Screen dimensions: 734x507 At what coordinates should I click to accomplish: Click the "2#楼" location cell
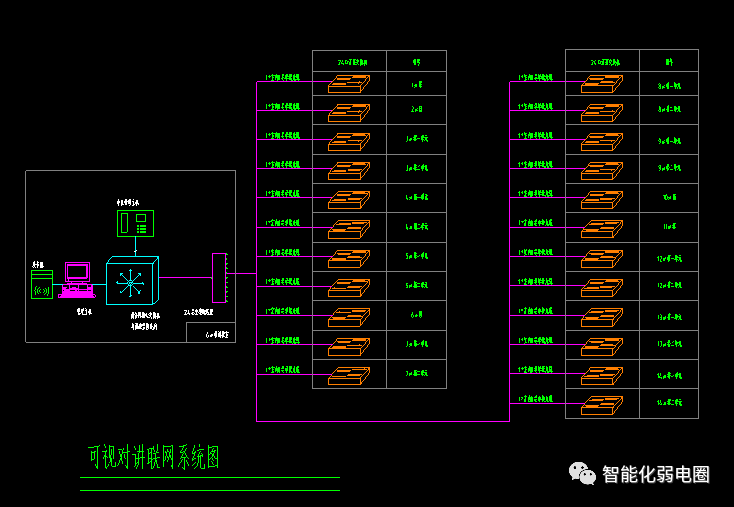click(417, 110)
